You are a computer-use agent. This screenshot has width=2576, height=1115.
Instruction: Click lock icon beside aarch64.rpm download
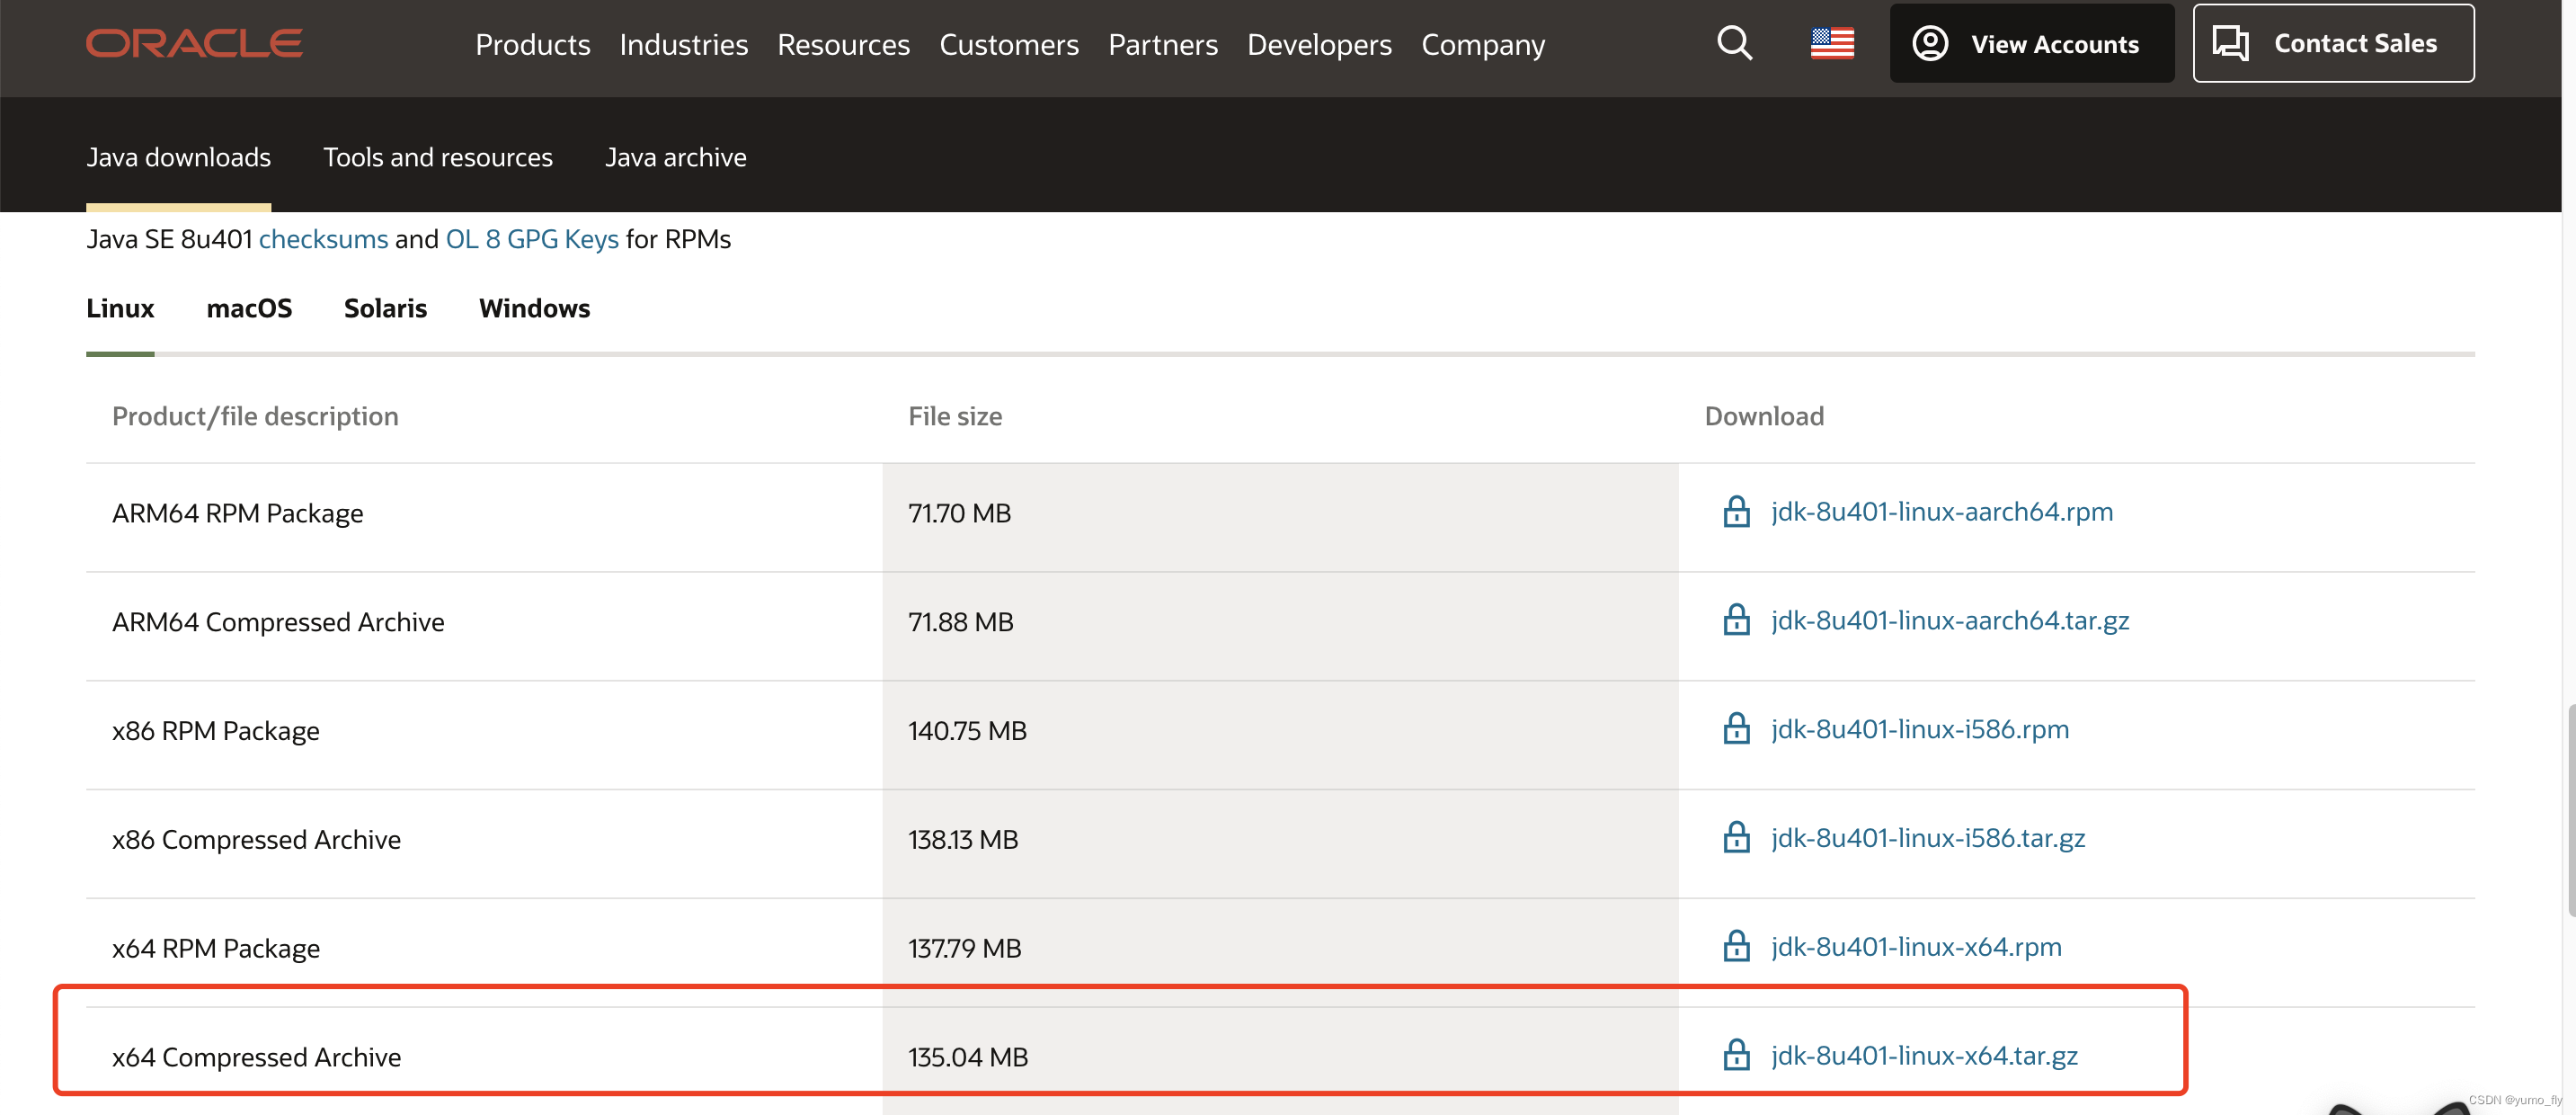[1736, 511]
